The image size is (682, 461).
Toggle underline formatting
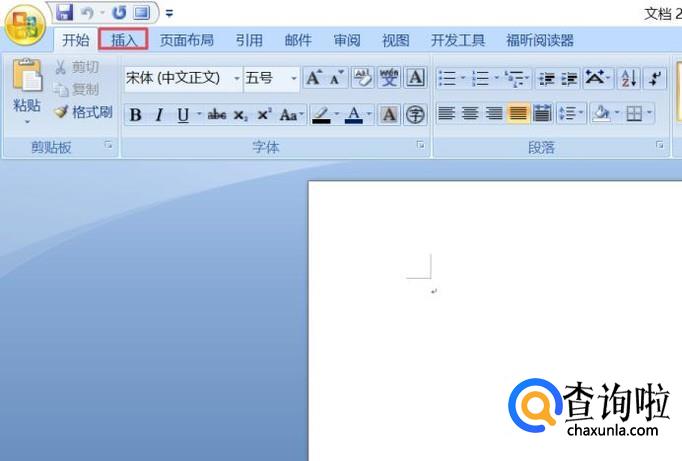pos(183,115)
